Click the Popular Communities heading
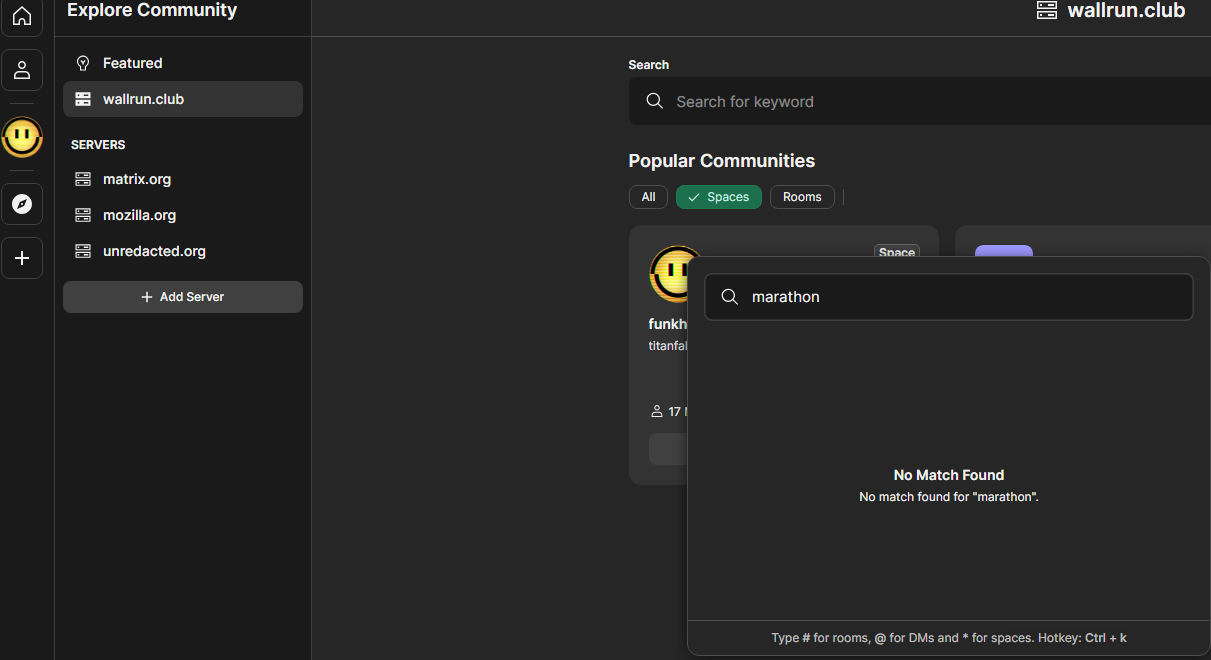Screen dimensions: 1211x660 point(722,161)
